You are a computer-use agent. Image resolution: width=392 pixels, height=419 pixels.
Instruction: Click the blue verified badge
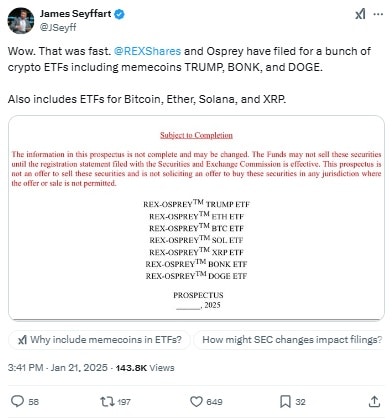pyautogui.click(x=120, y=14)
